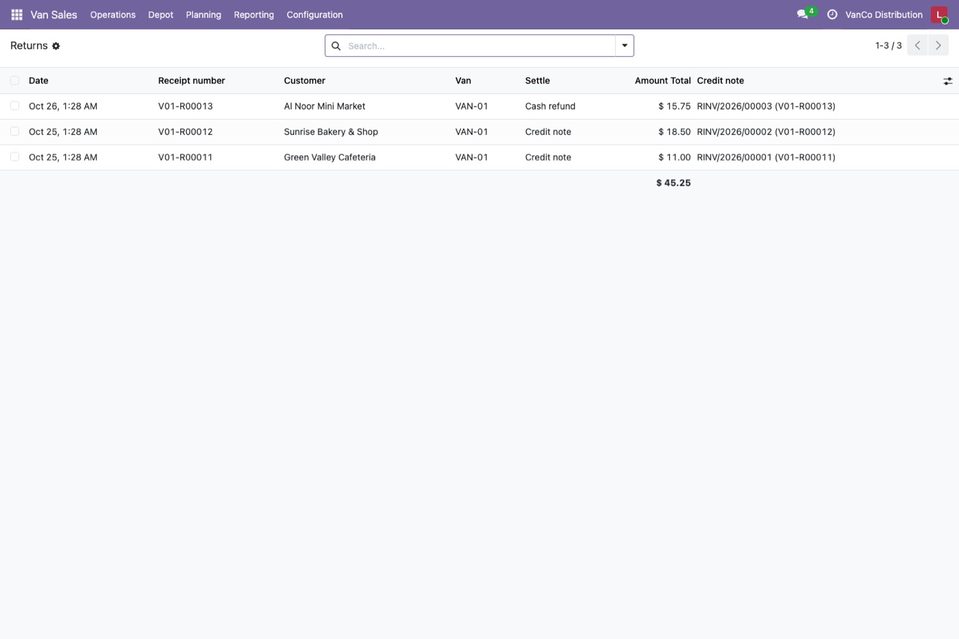959x639 pixels.
Task: Click the $ 11.00 amount cell
Action: [x=675, y=157]
